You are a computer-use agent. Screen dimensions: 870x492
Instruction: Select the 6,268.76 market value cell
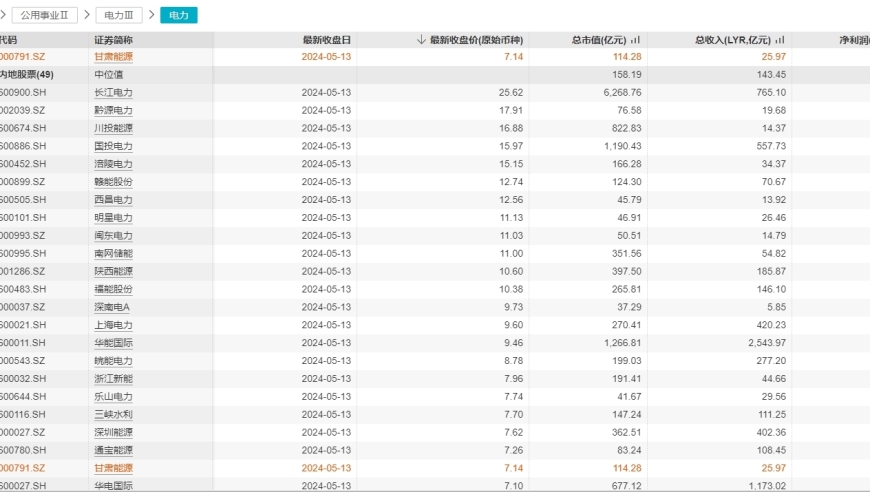[x=623, y=93]
